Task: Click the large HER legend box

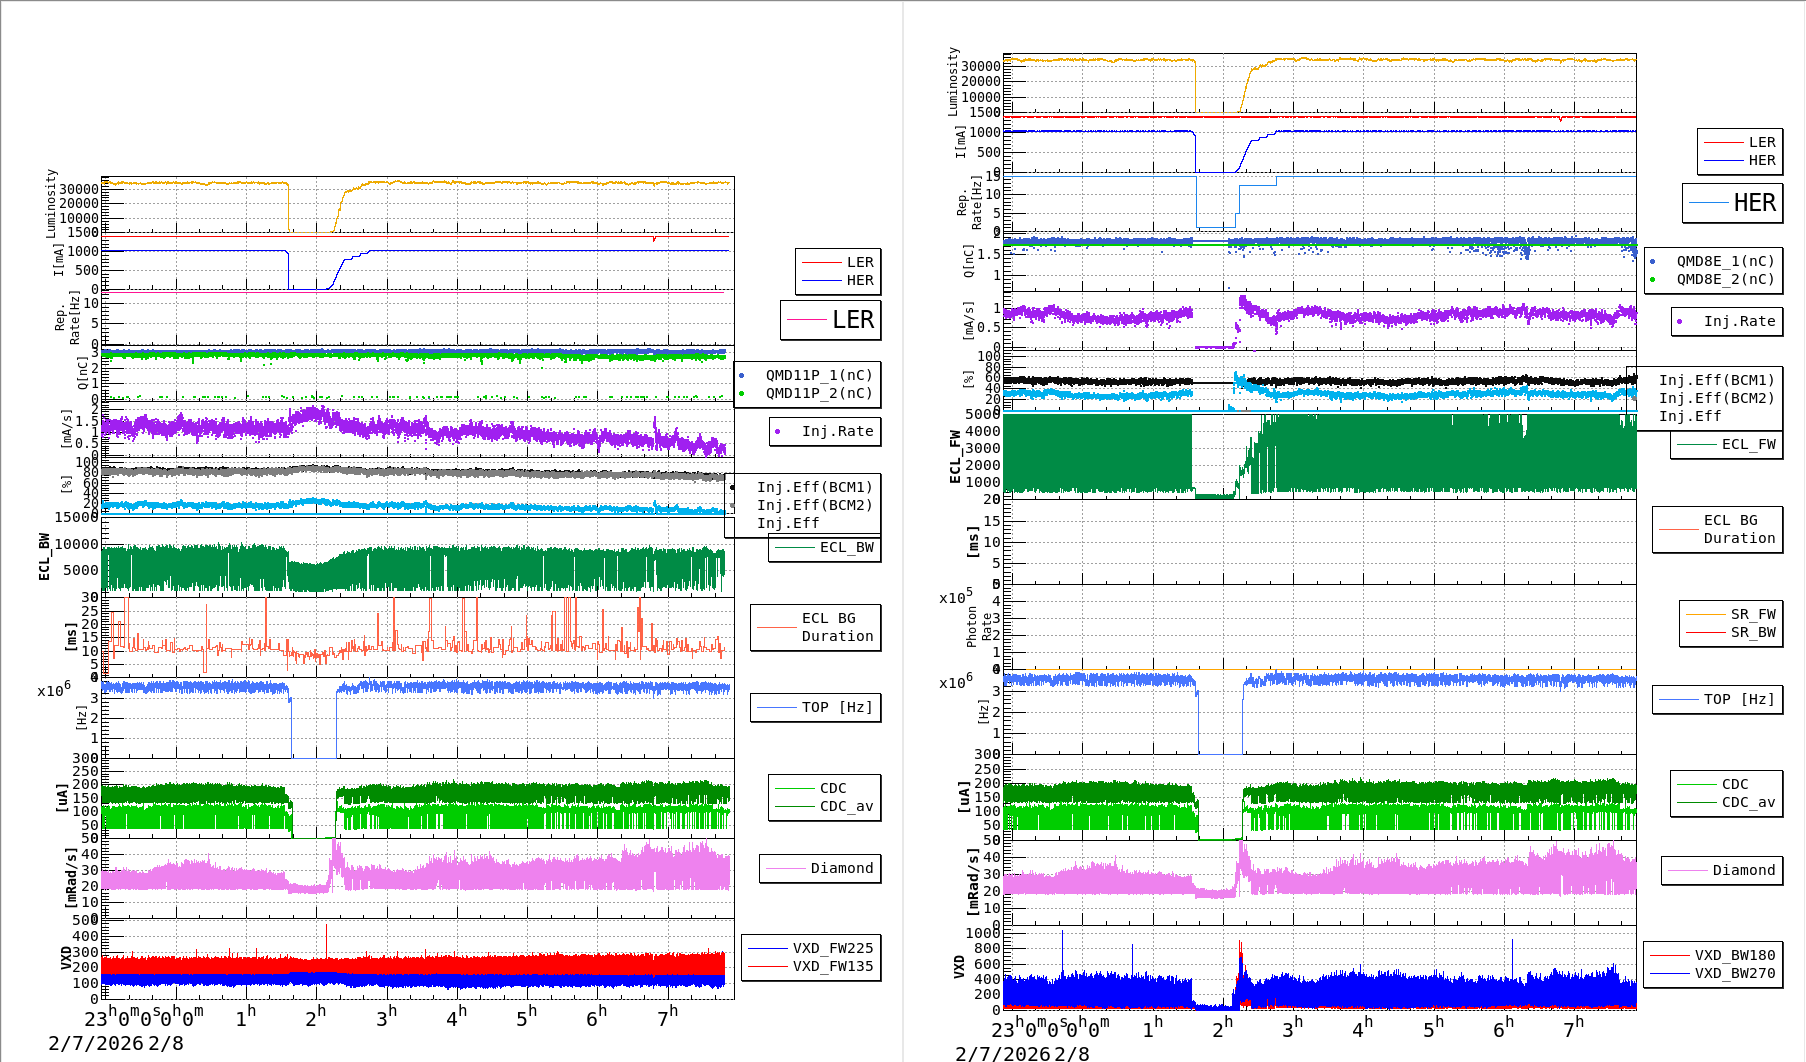Action: tap(1733, 203)
